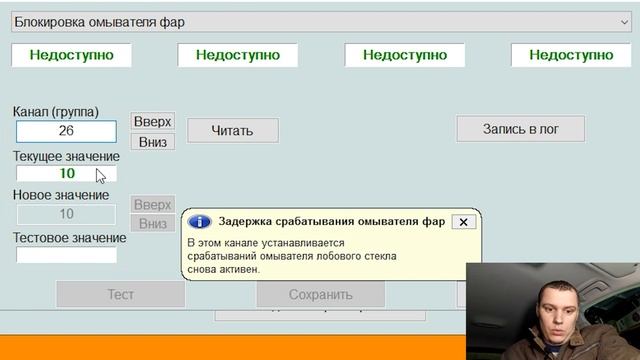Screen dimensions: 640x360
Task: Click the Тест button
Action: pos(120,294)
